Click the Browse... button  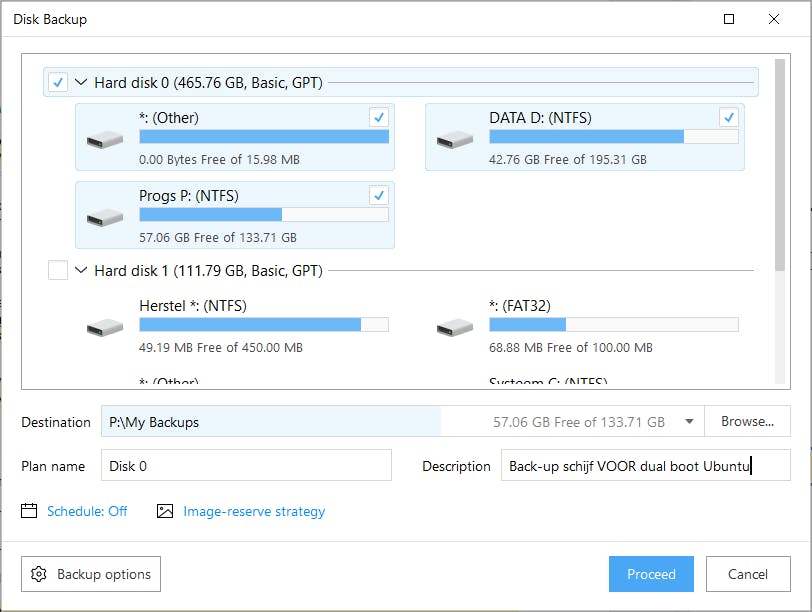[747, 422]
